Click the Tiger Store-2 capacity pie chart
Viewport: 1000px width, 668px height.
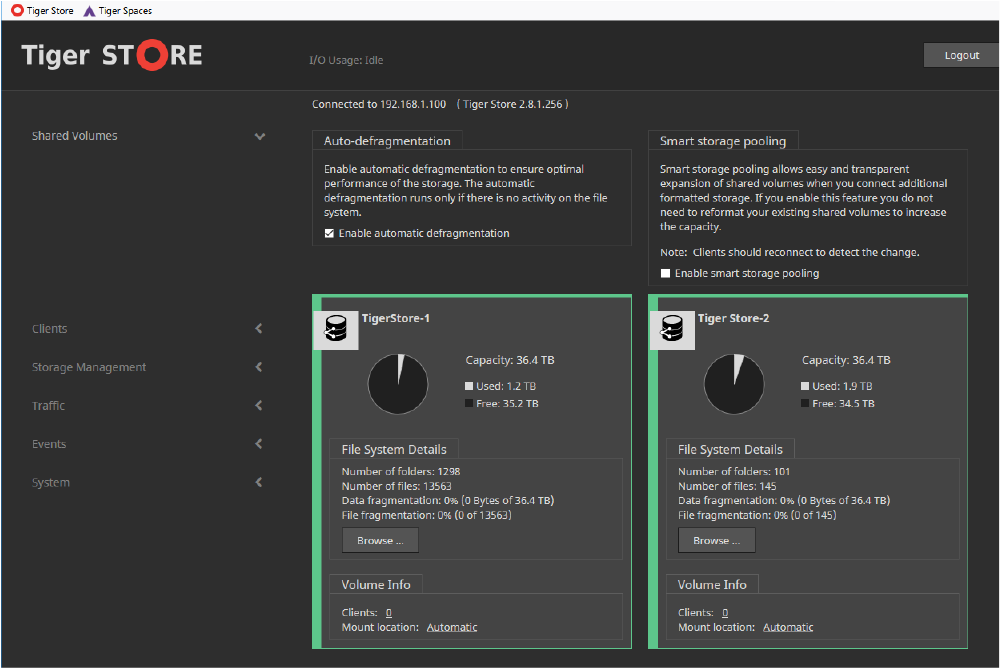(734, 384)
